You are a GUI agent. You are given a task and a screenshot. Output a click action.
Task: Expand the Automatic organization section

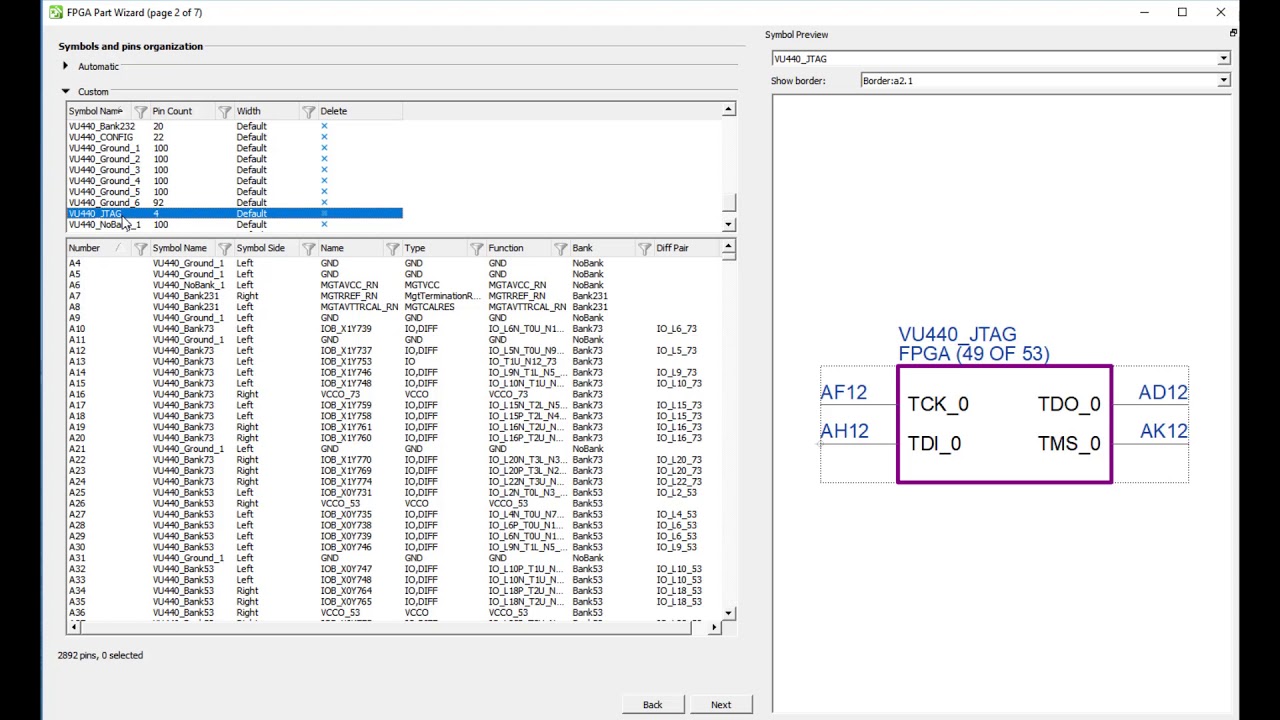click(x=65, y=66)
